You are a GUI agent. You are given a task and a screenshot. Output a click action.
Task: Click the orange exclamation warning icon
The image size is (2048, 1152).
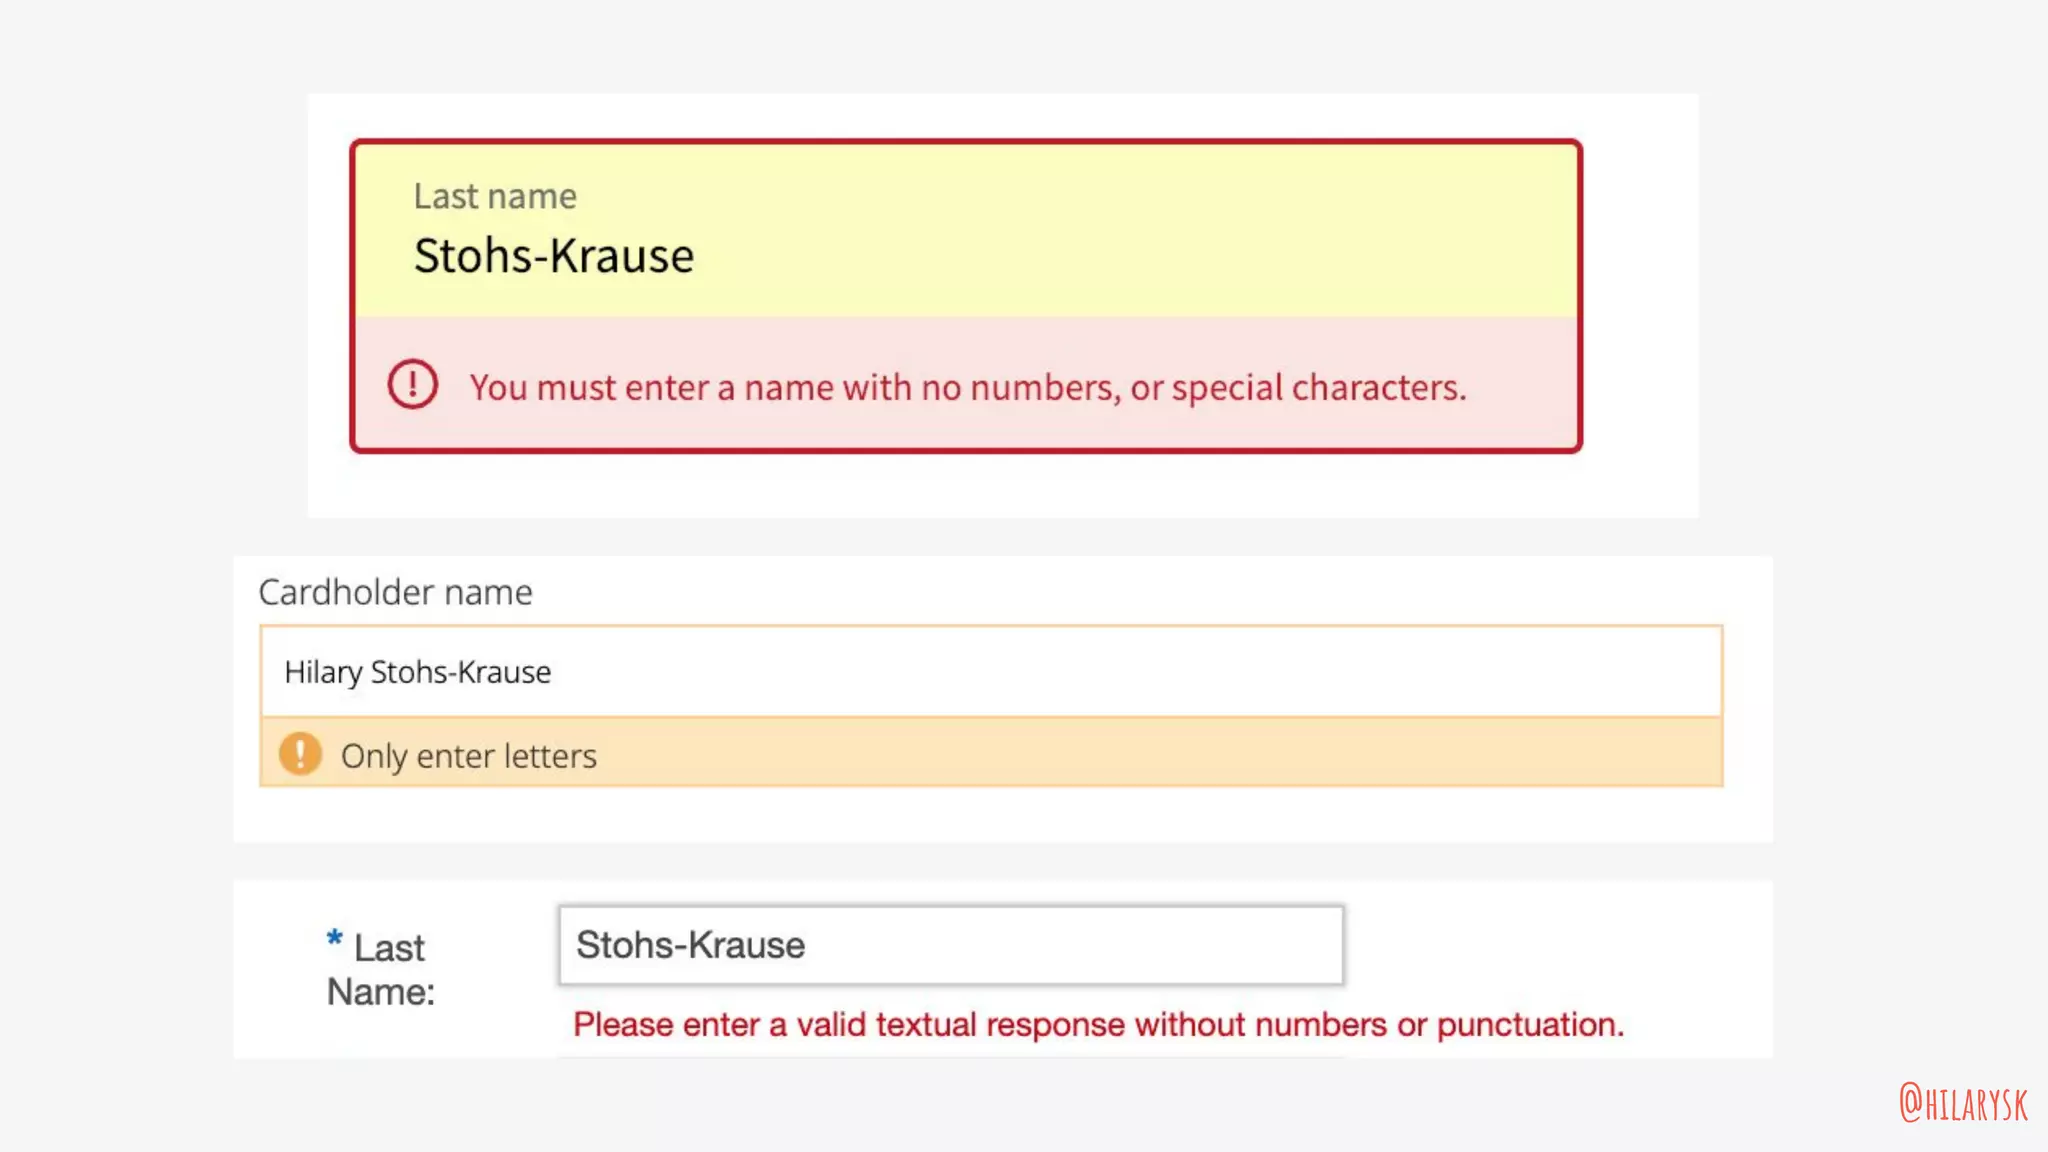point(300,754)
